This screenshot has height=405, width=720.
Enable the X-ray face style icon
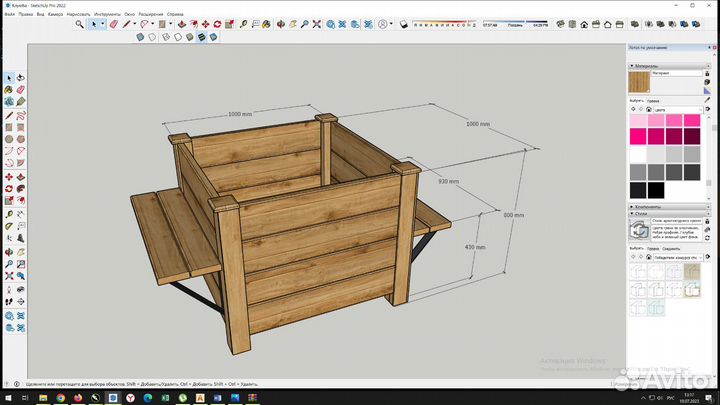[141, 36]
